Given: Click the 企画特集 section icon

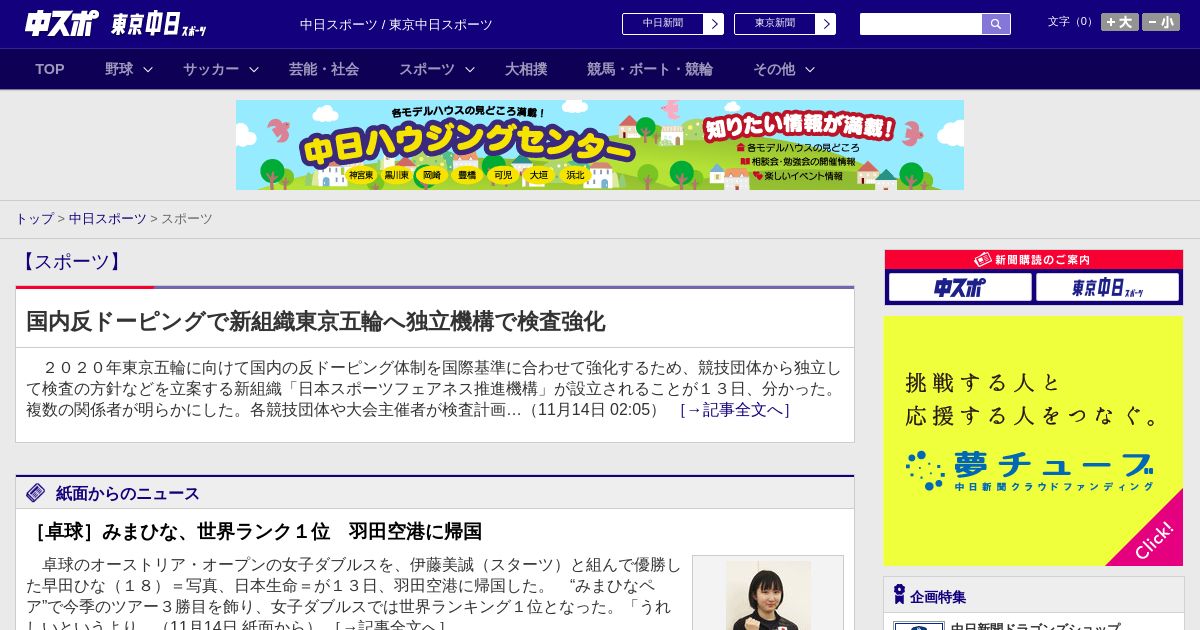Looking at the screenshot, I should click(x=899, y=595).
